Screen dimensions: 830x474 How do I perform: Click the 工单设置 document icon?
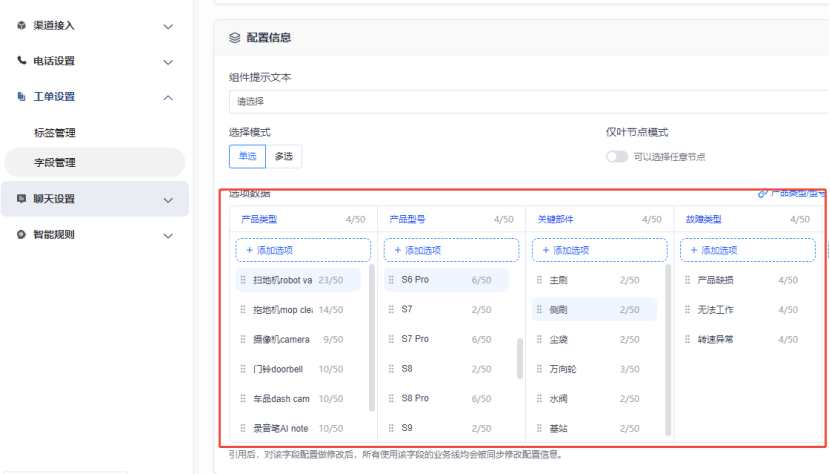point(21,96)
